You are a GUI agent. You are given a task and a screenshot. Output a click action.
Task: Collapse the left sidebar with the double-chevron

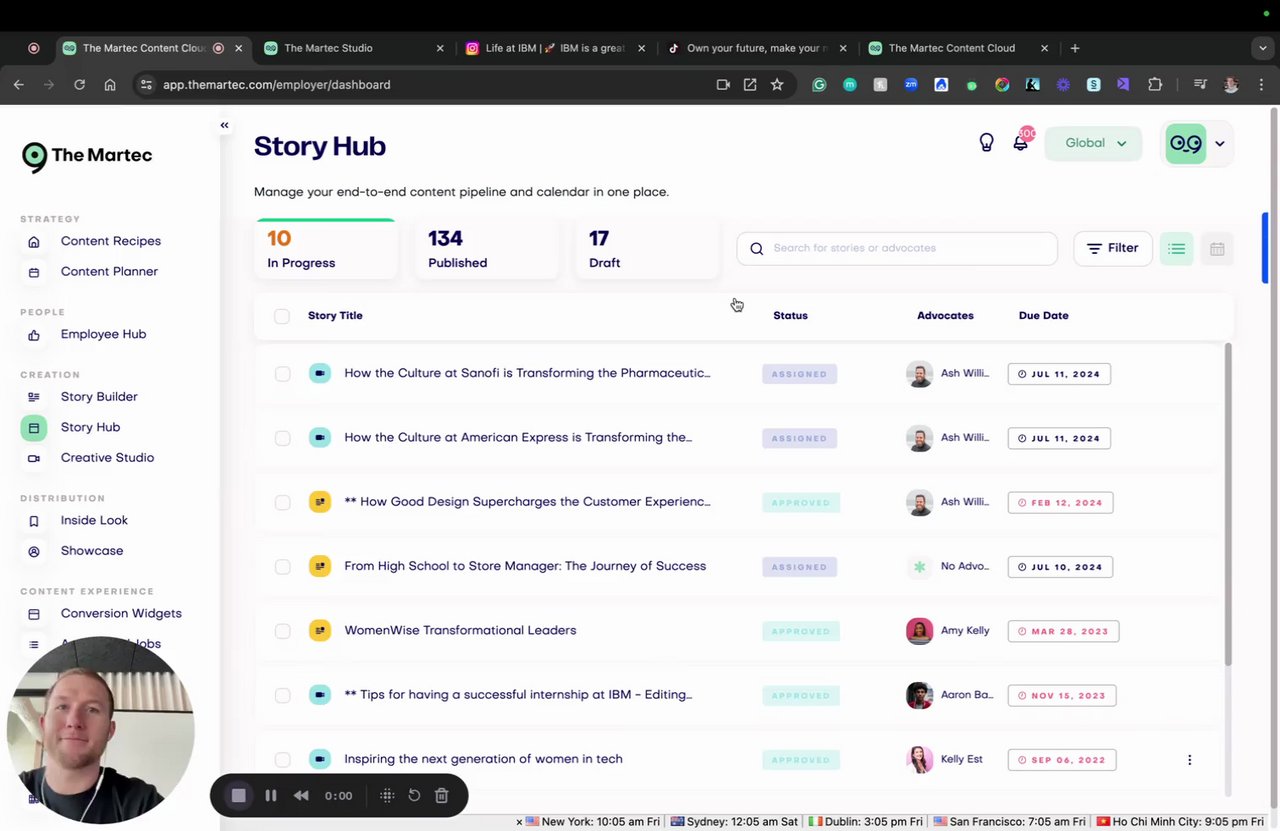(x=224, y=125)
